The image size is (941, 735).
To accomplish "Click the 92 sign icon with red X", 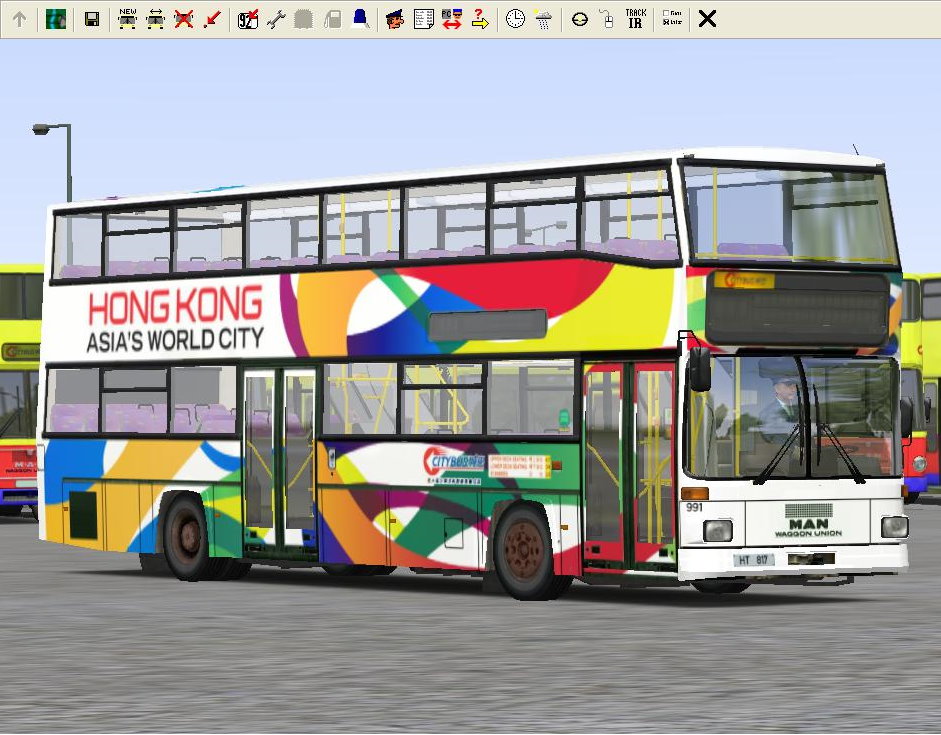I will click(248, 19).
